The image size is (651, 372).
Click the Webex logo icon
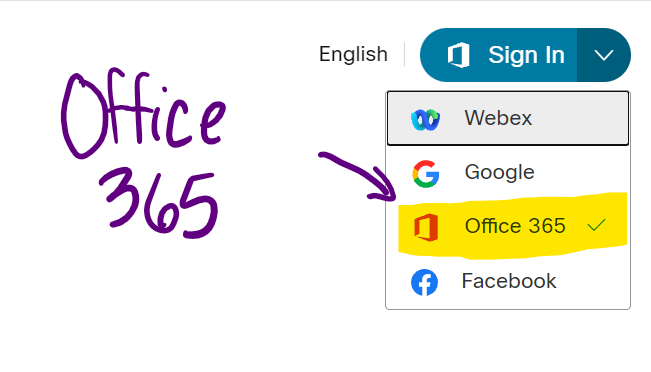pos(426,120)
